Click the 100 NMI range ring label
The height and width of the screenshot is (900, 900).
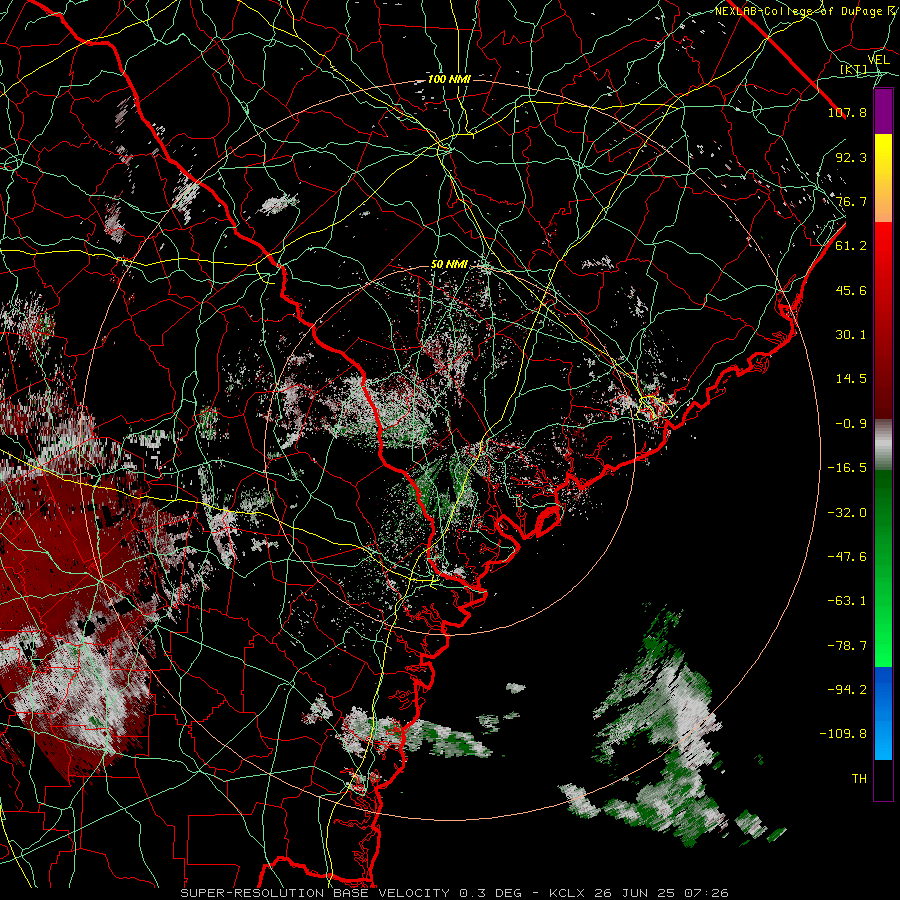(x=449, y=79)
